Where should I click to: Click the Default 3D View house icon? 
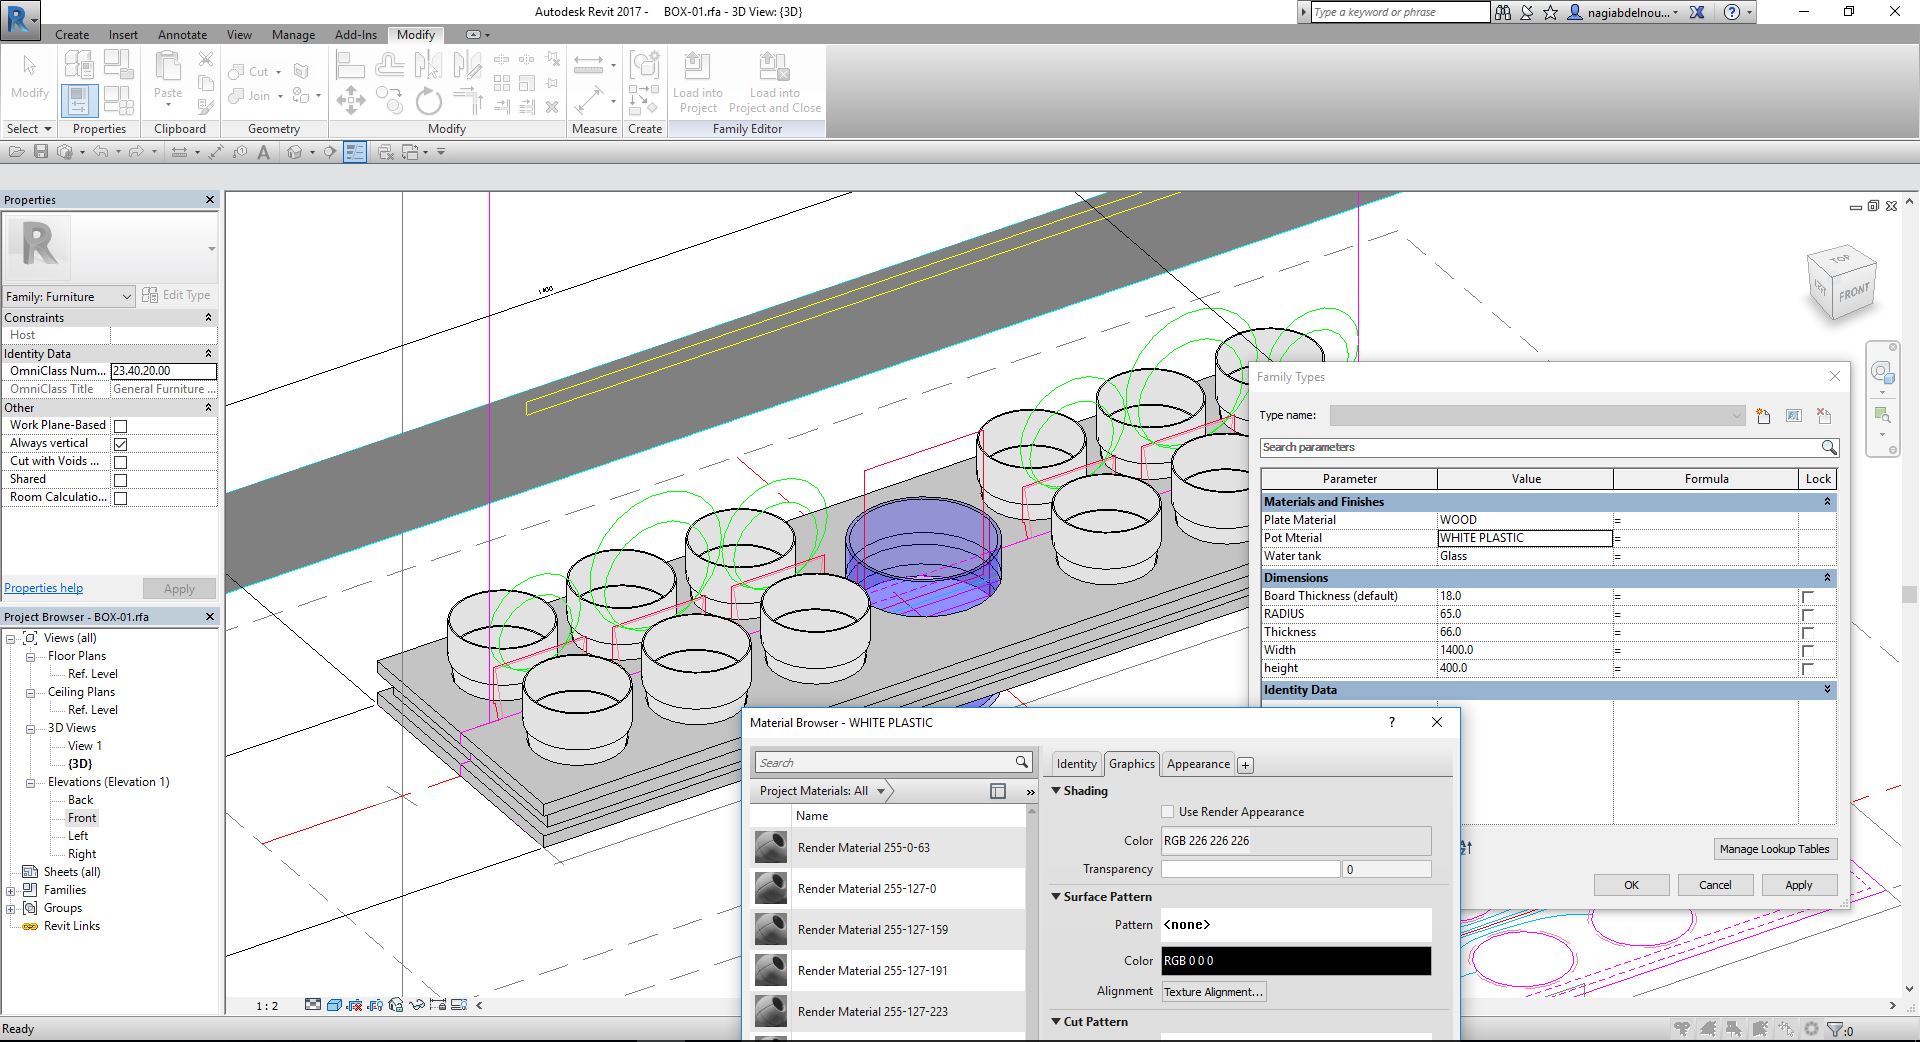294,152
